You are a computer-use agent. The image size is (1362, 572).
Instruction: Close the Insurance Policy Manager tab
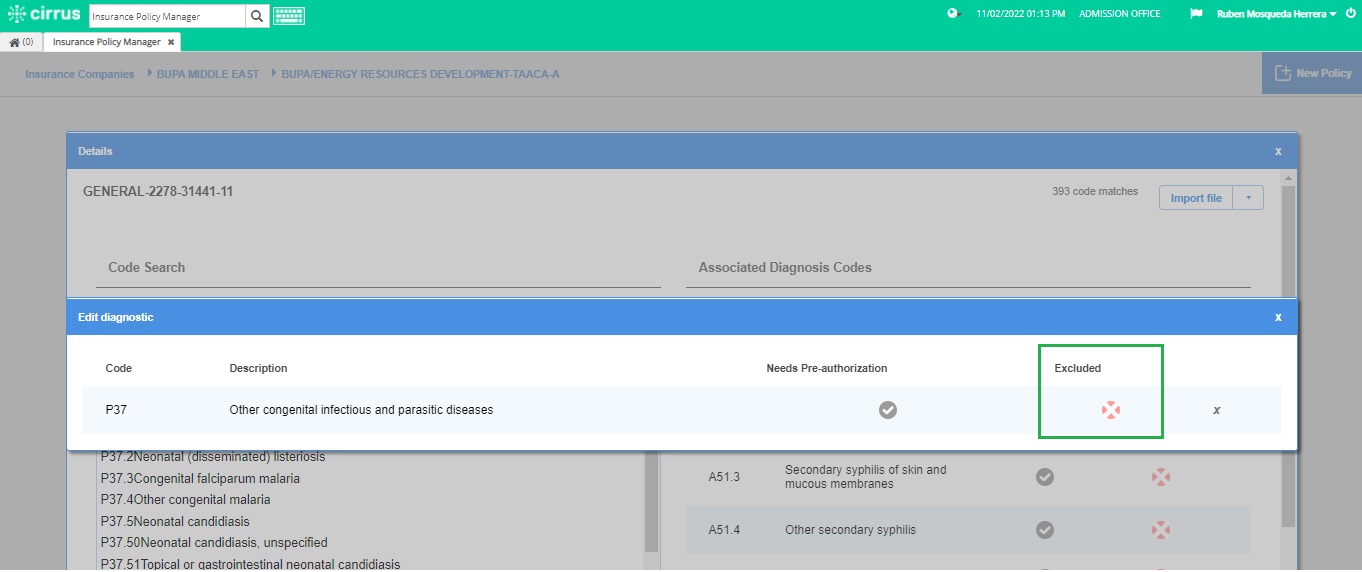(x=171, y=42)
